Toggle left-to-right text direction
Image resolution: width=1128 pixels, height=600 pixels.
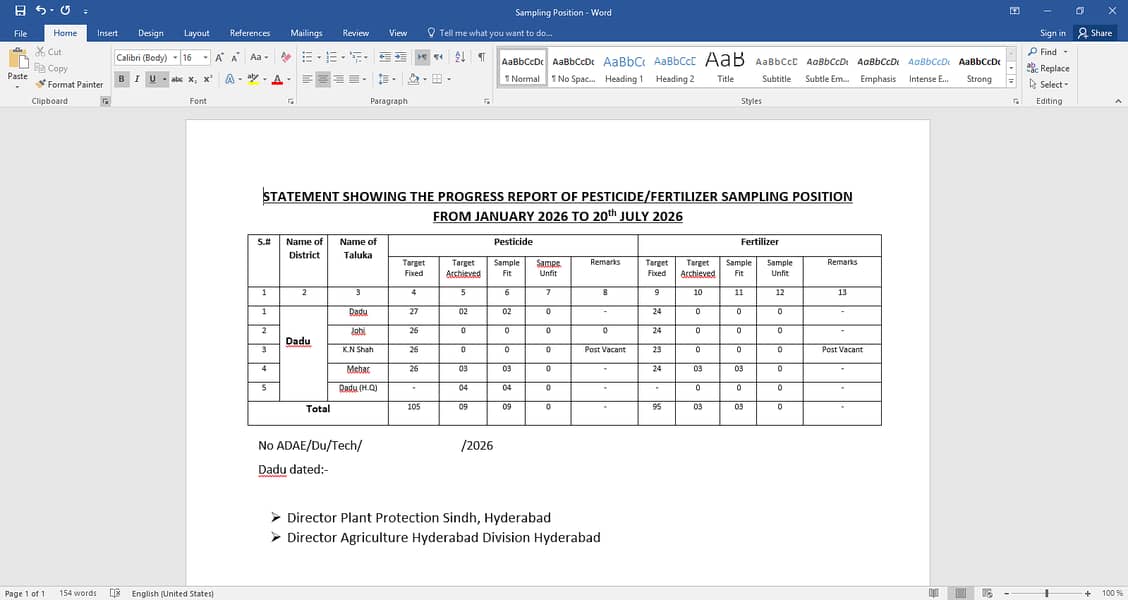point(422,58)
